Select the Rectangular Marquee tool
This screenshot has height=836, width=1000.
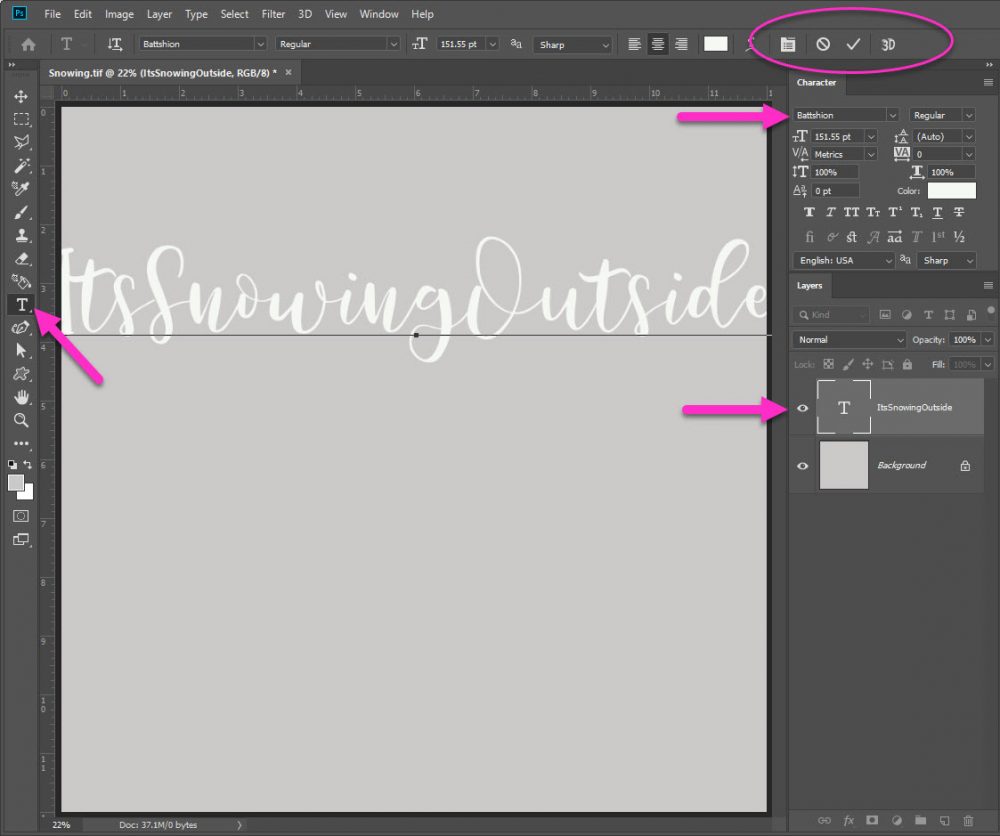(x=21, y=119)
